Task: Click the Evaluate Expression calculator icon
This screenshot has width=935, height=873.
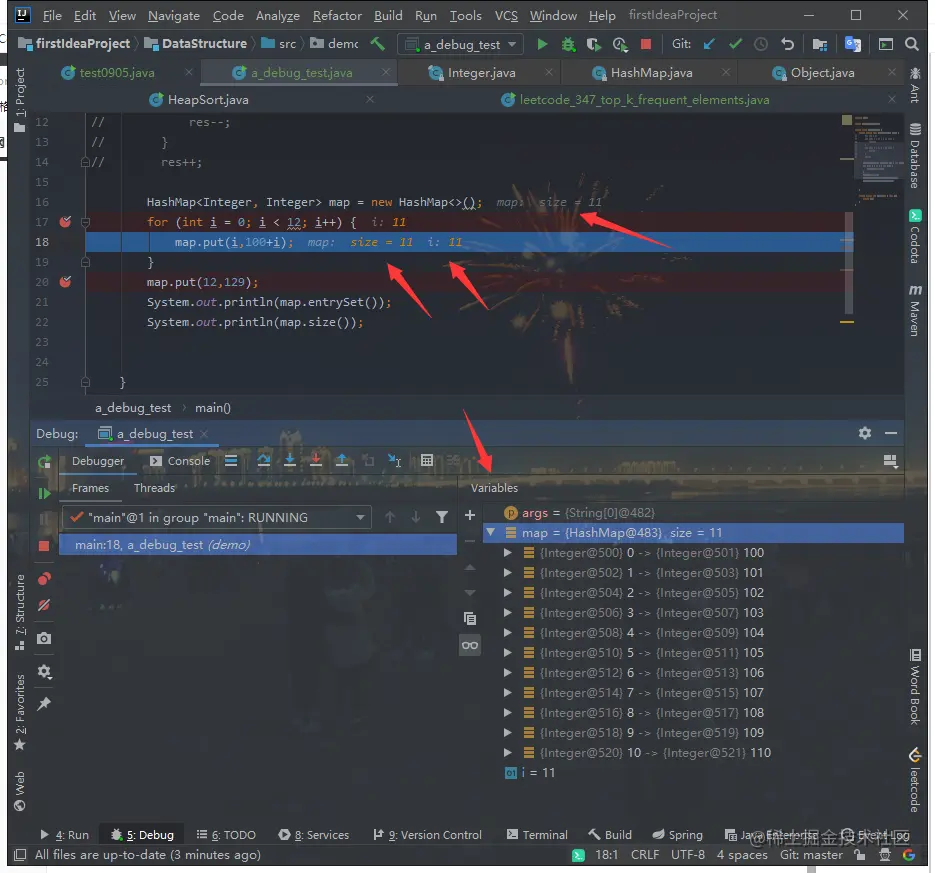Action: point(427,460)
